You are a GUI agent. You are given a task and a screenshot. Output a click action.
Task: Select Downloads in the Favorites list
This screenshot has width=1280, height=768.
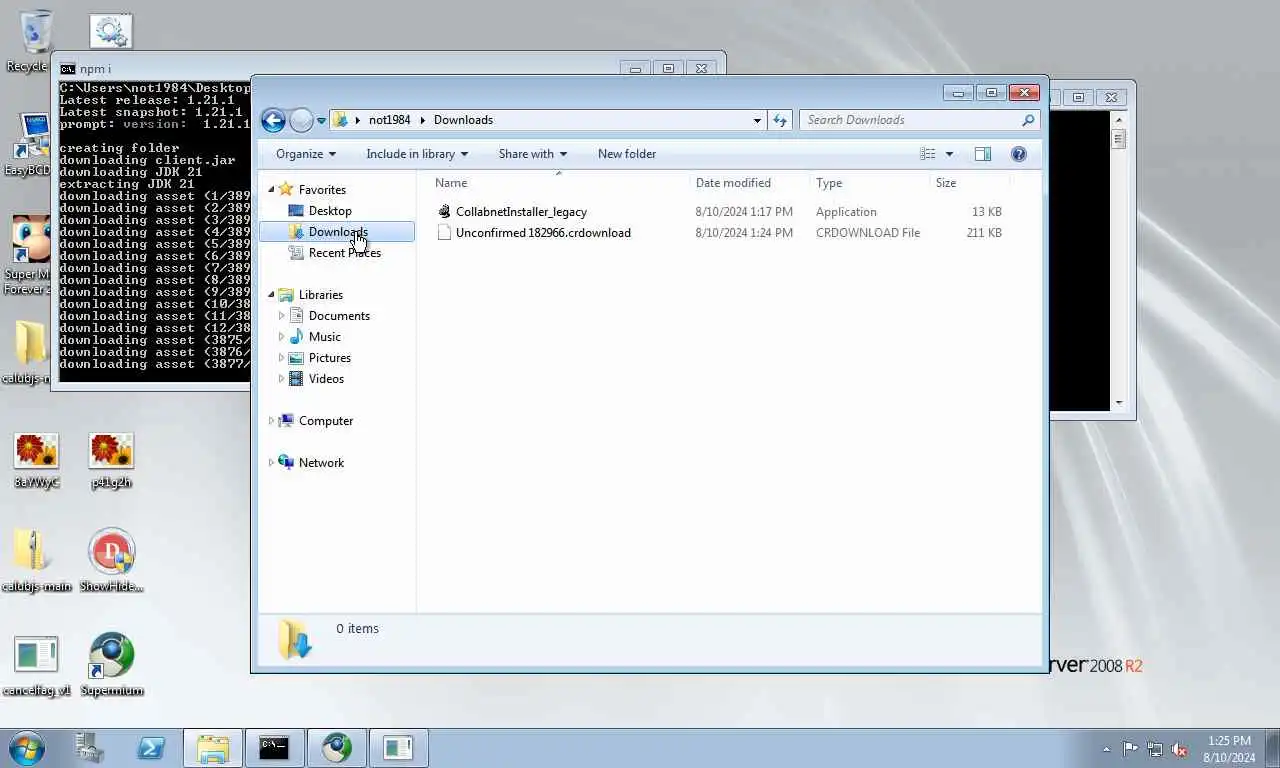[337, 232]
